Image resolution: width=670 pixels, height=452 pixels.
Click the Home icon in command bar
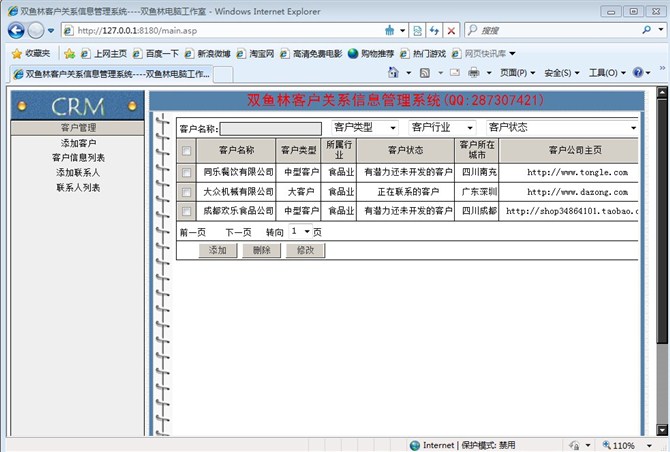[393, 72]
